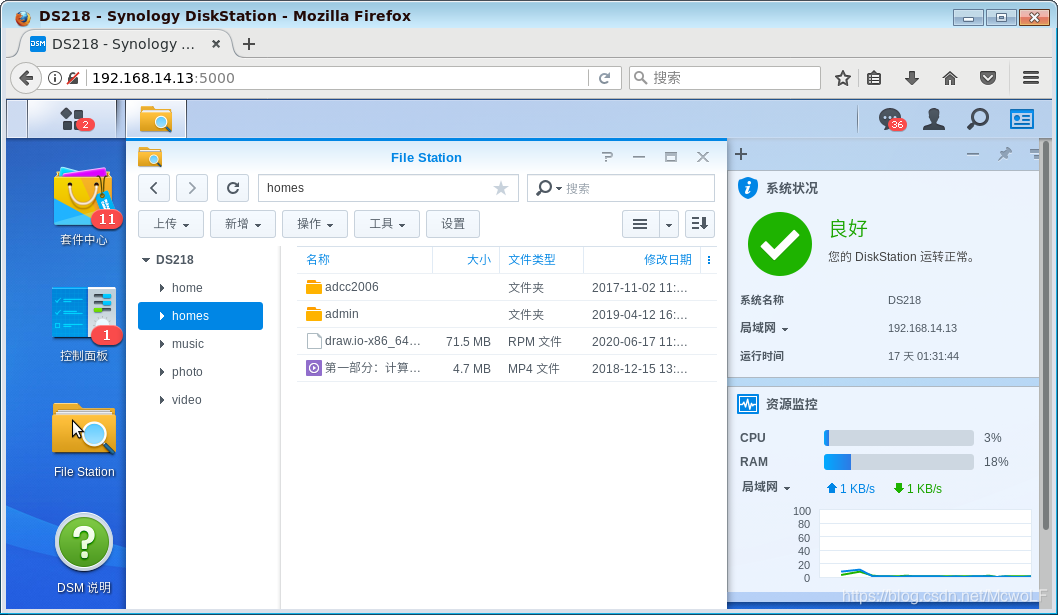Image resolution: width=1058 pixels, height=615 pixels.
Task: Switch to list view mode icon
Action: pos(640,223)
